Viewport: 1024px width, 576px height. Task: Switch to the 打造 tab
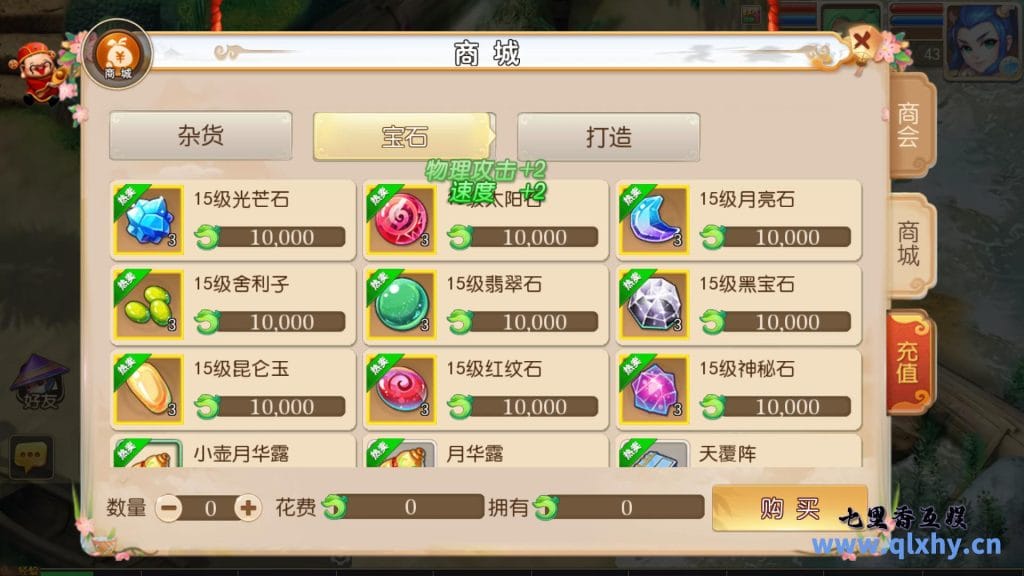(609, 137)
